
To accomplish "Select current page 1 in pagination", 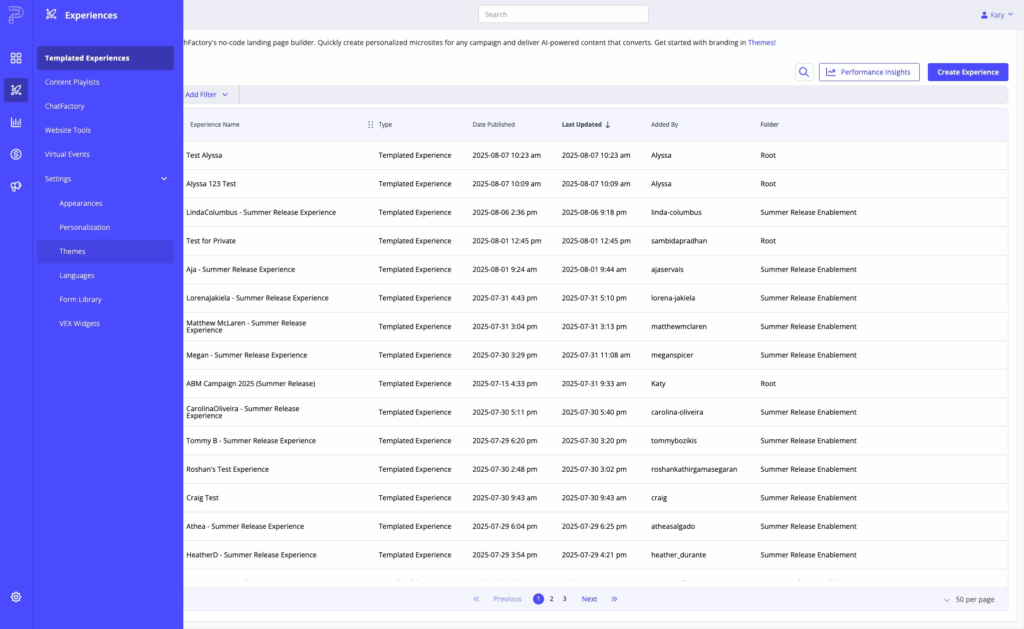I will point(538,599).
